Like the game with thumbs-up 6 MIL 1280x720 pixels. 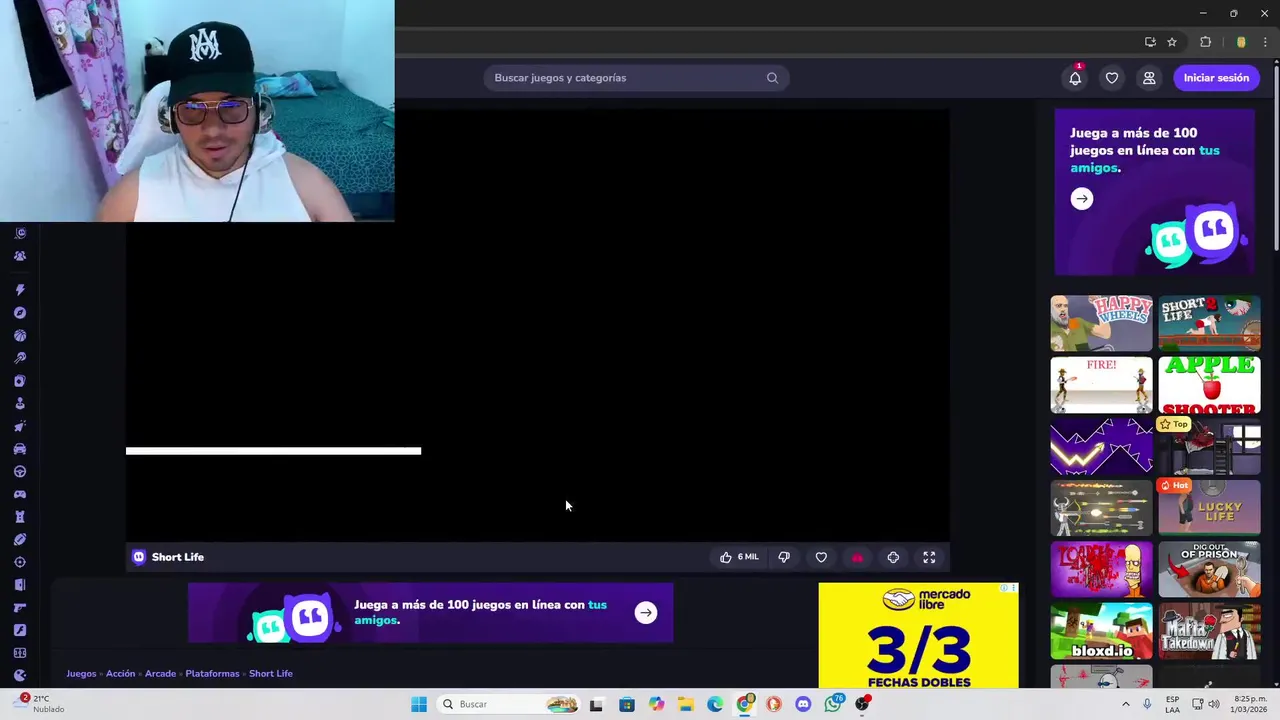(x=739, y=557)
